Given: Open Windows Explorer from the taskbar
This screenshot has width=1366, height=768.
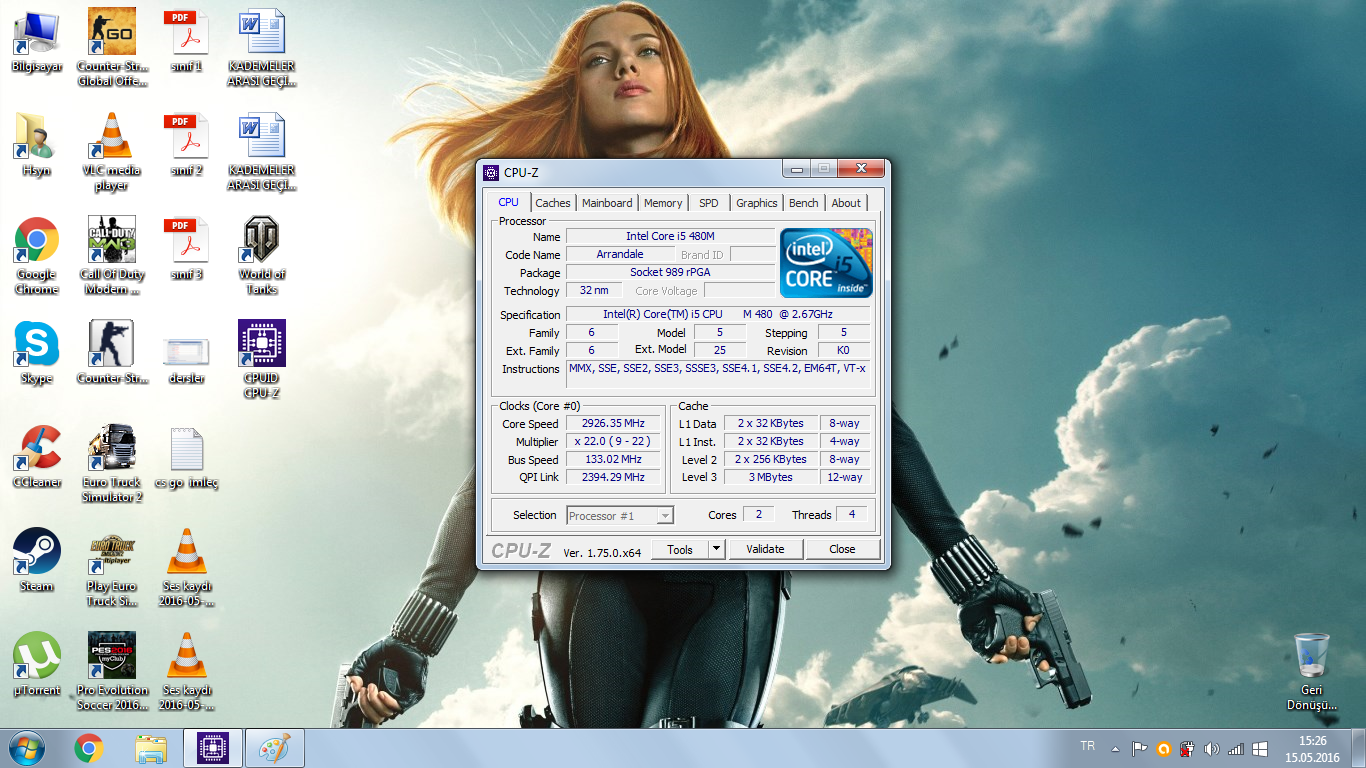Looking at the screenshot, I should [151, 748].
